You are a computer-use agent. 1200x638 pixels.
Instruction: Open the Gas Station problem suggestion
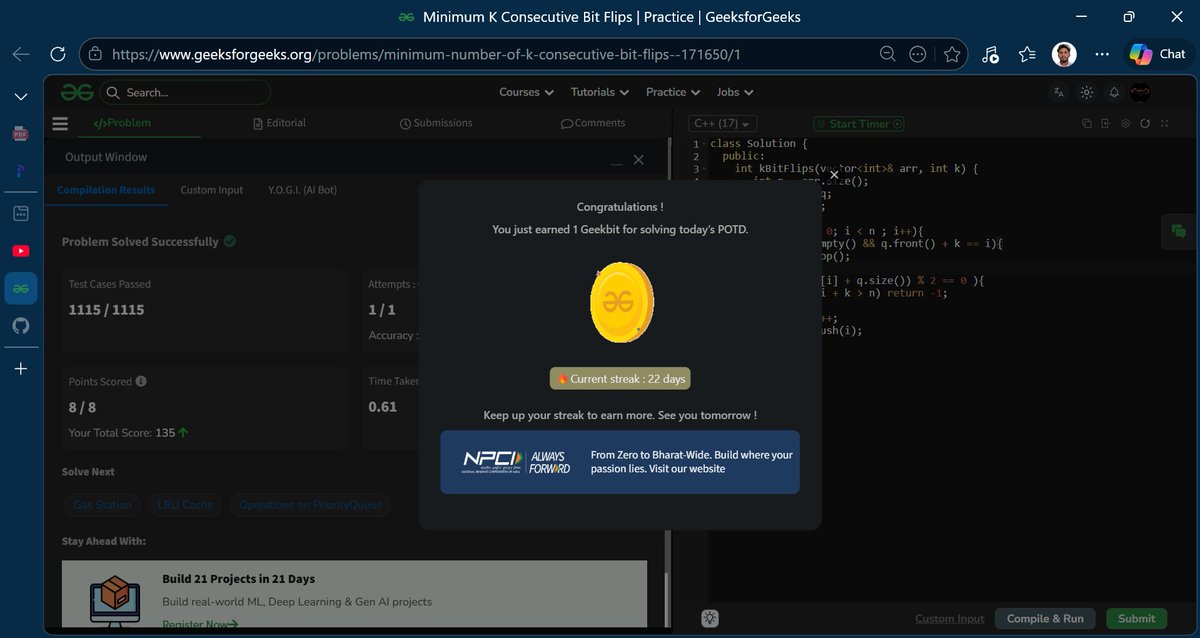[x=102, y=505]
